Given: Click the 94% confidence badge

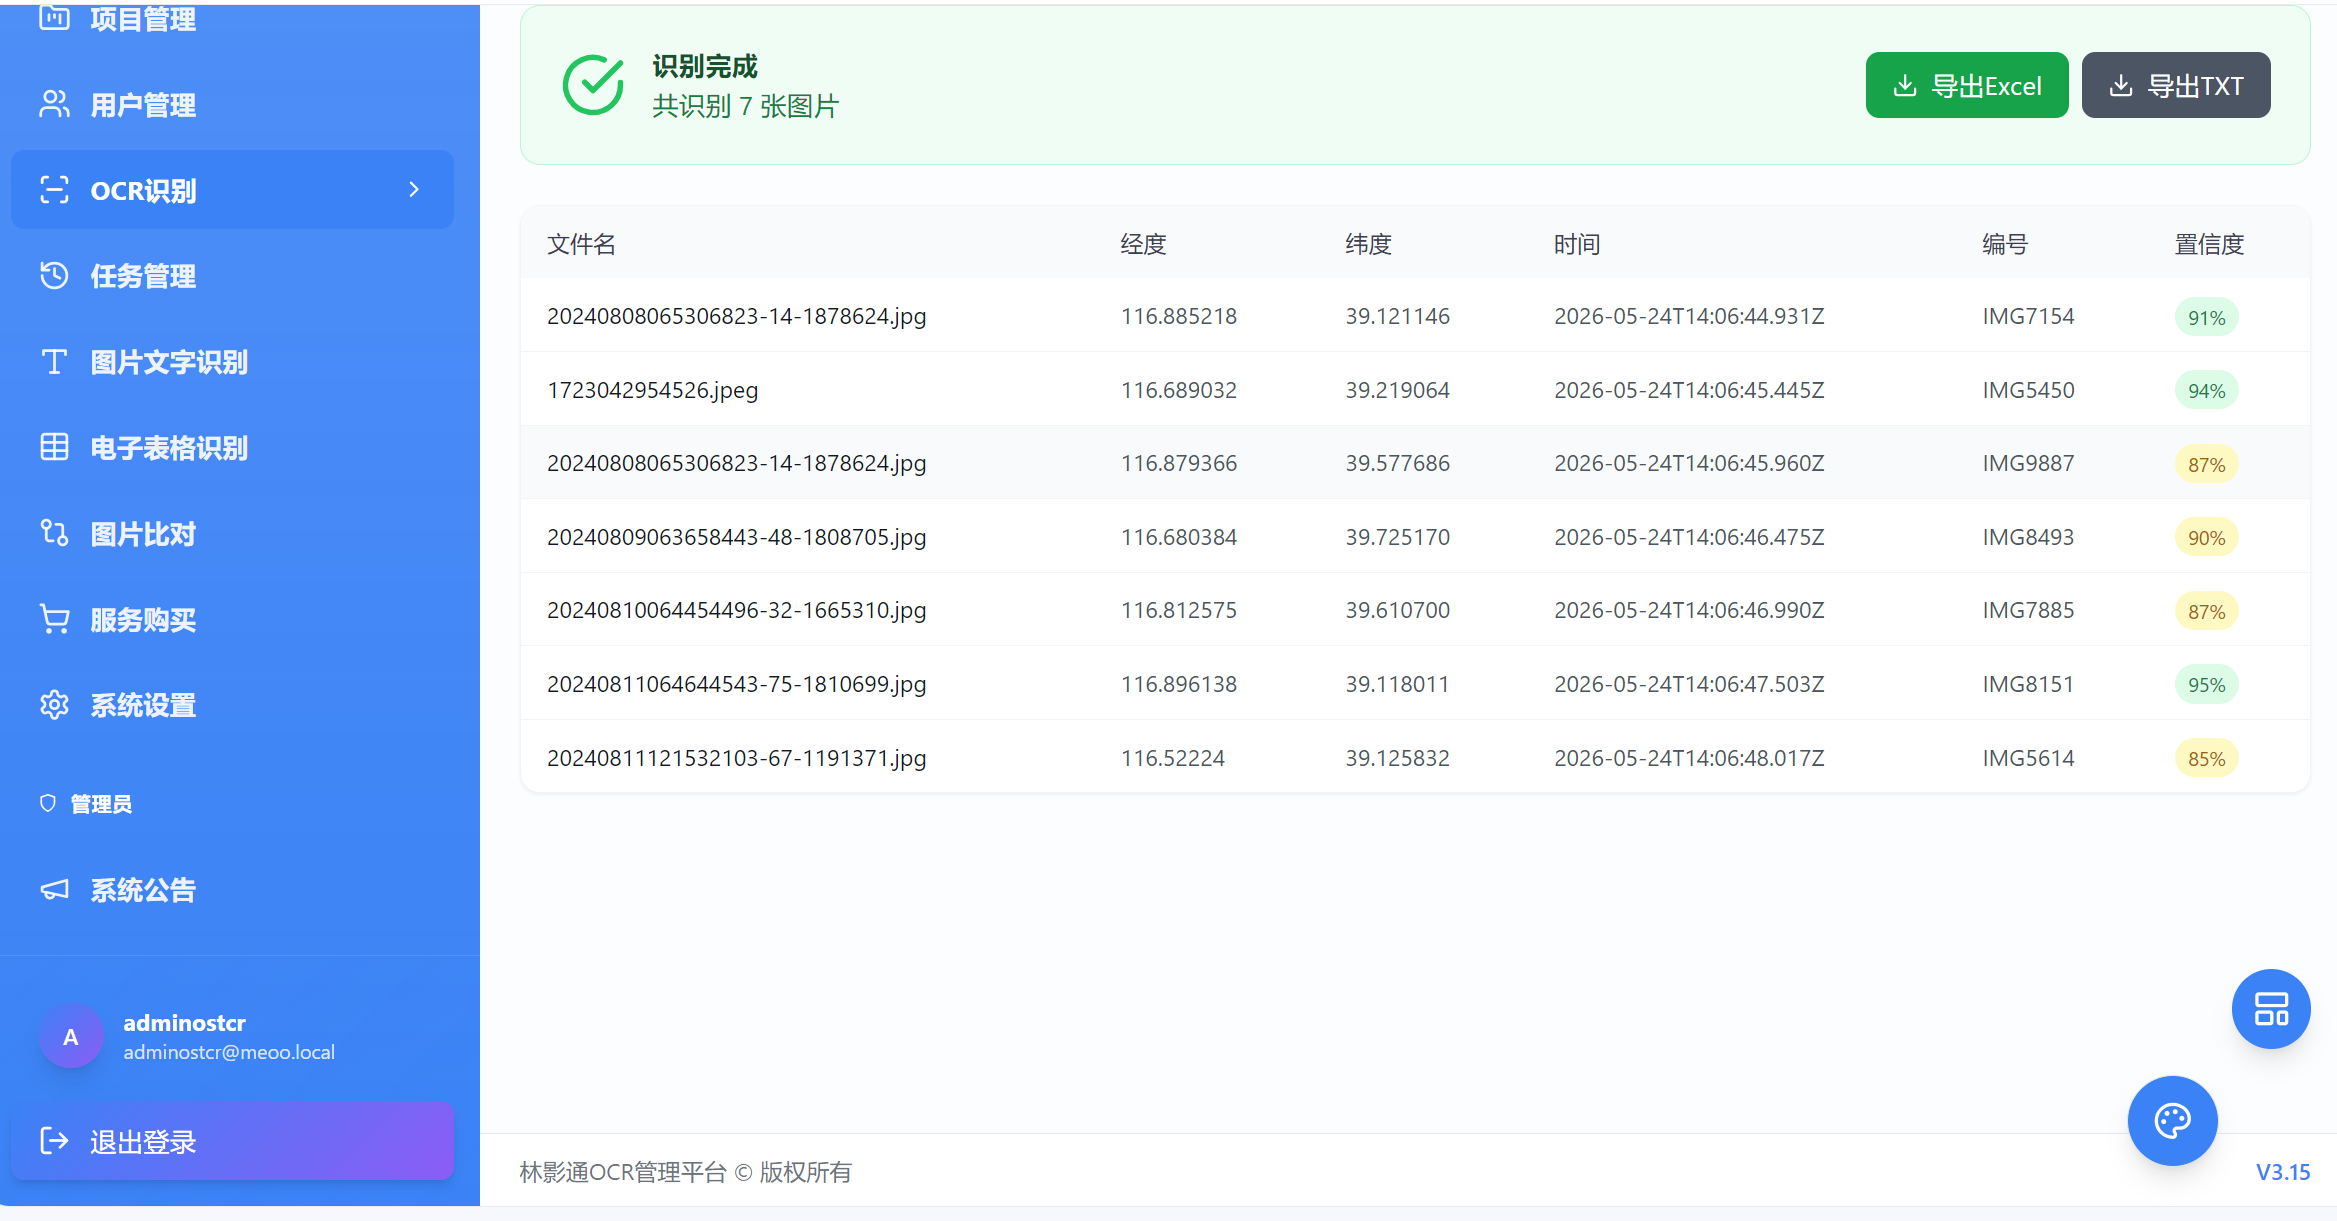Looking at the screenshot, I should tap(2206, 390).
